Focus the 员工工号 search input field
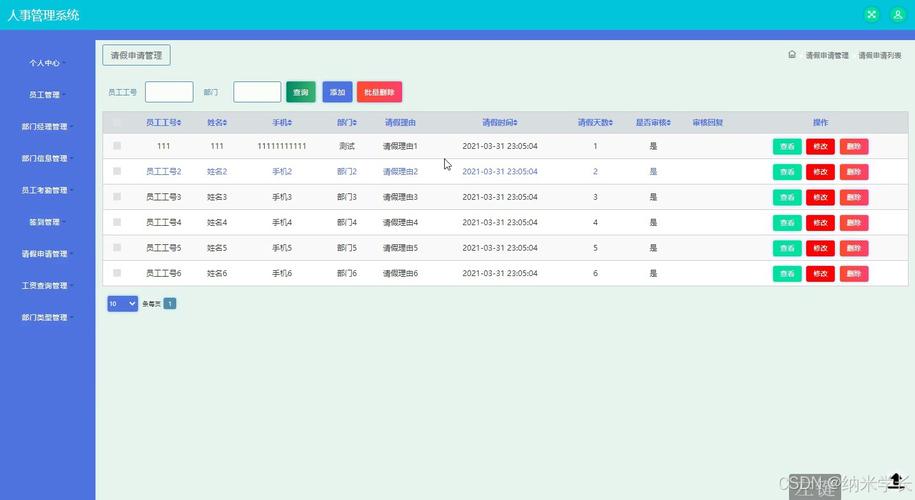915x500 pixels. tap(169, 92)
